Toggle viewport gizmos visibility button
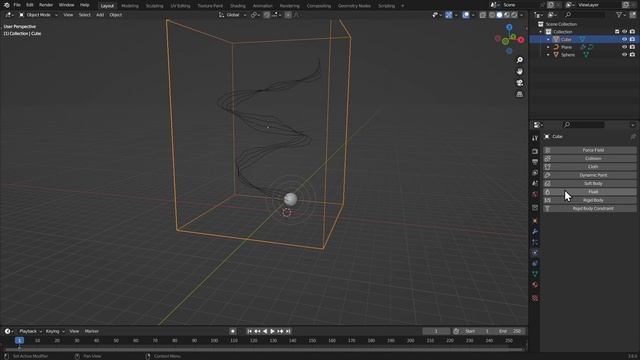This screenshot has width=640, height=360. [x=449, y=15]
